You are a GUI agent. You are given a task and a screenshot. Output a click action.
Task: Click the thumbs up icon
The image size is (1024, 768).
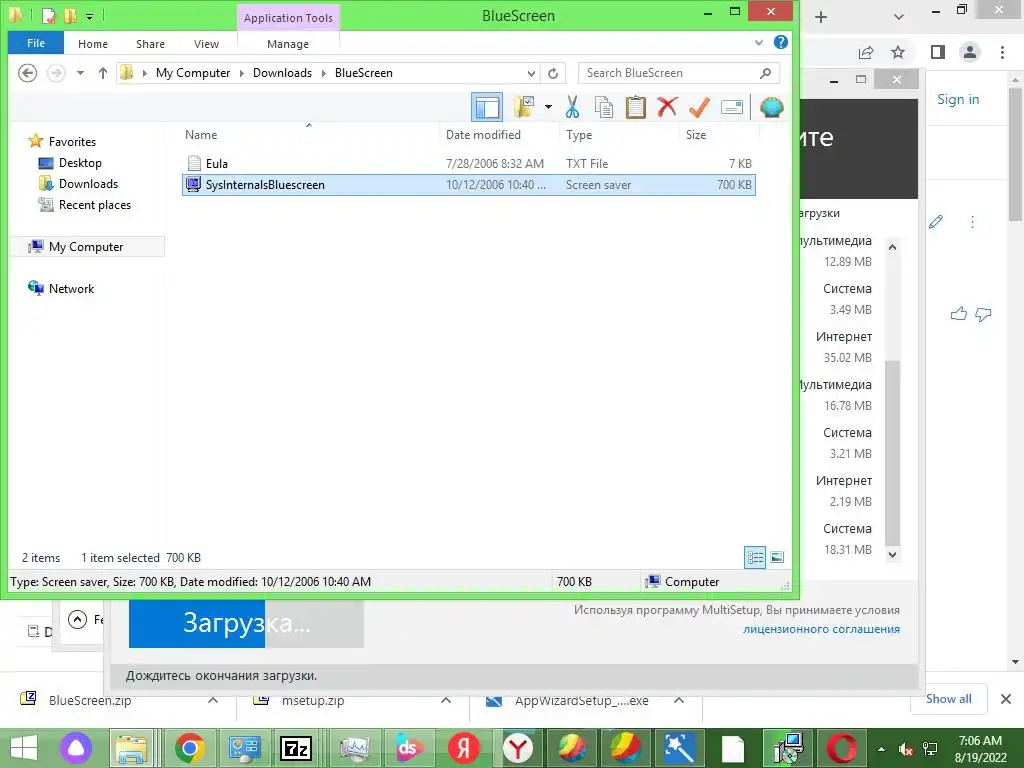coord(959,314)
